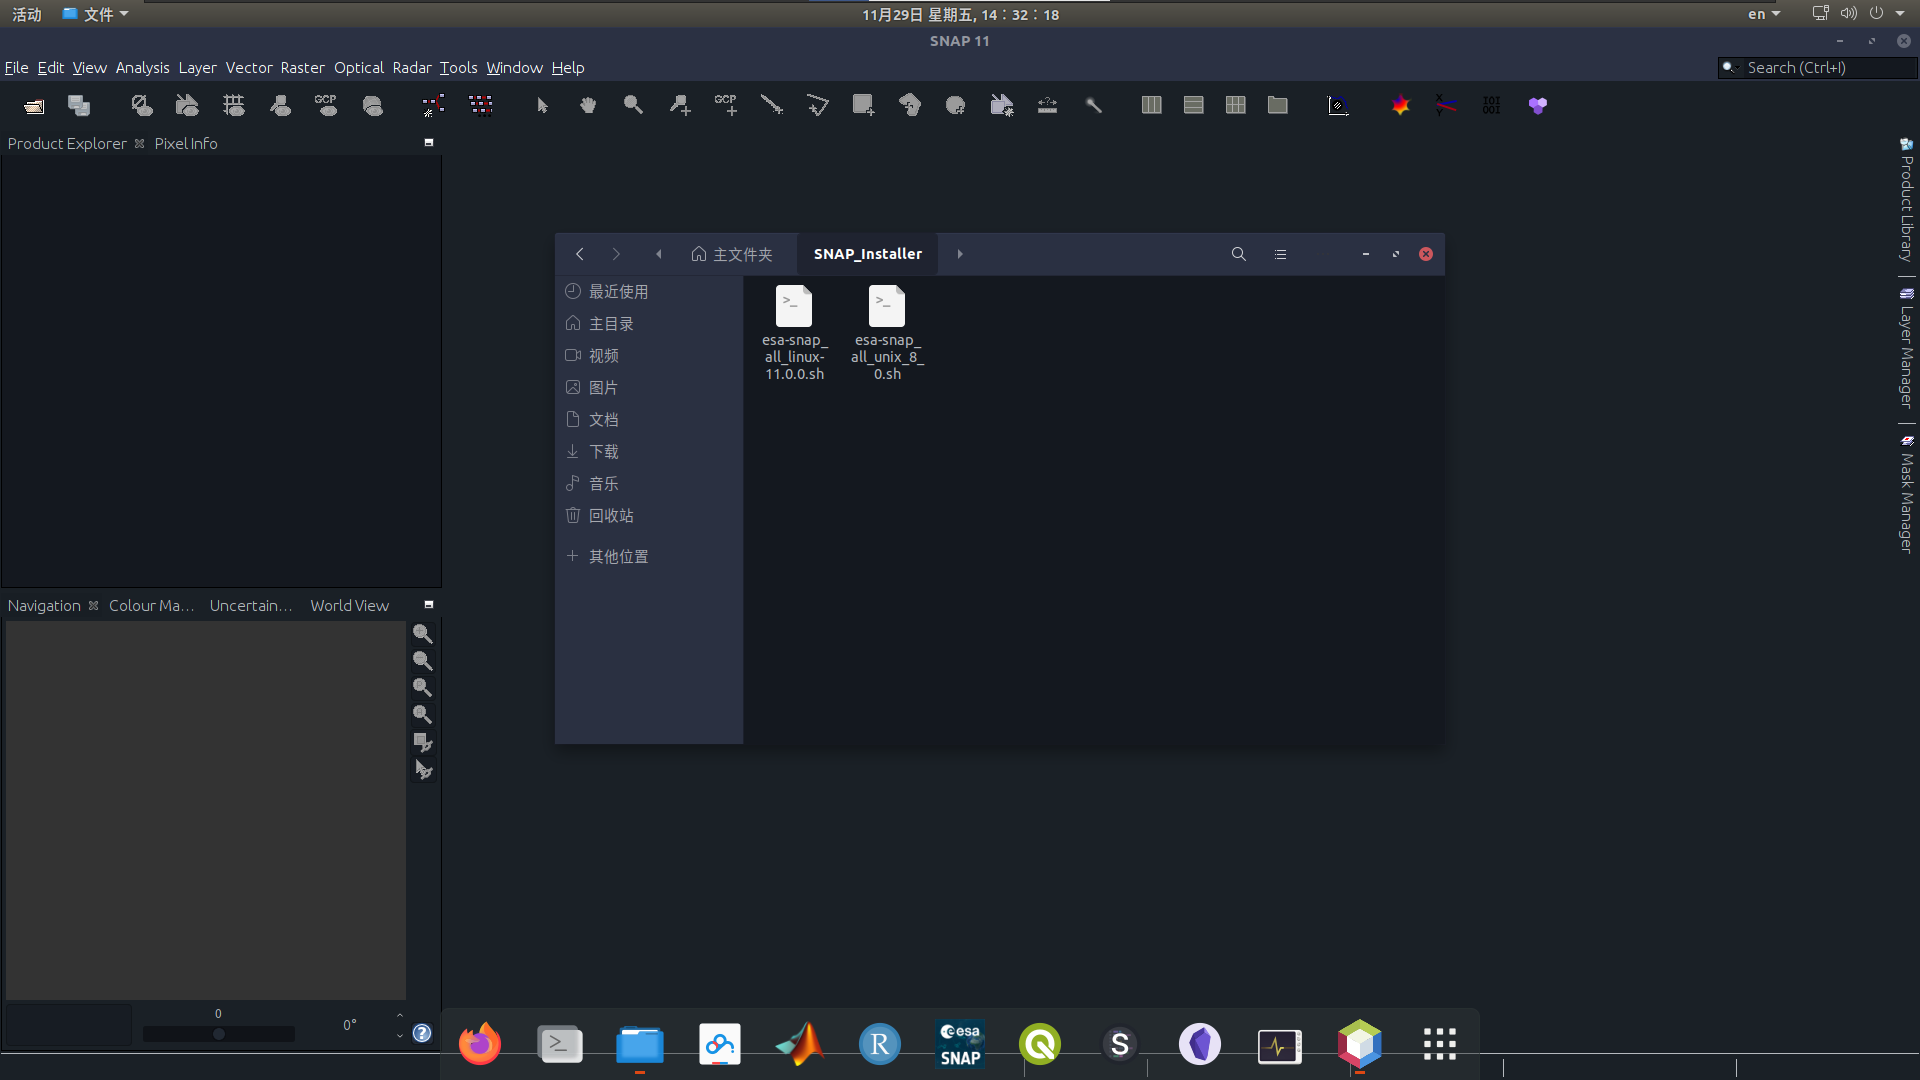Open the en input language dropdown
1920x1080 pixels.
coord(1764,14)
